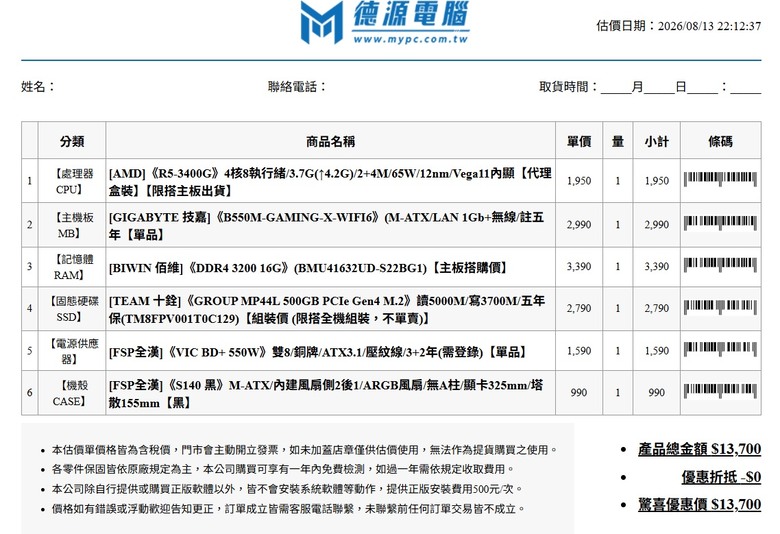Click the www.mypc.com.tw website address

(410, 39)
